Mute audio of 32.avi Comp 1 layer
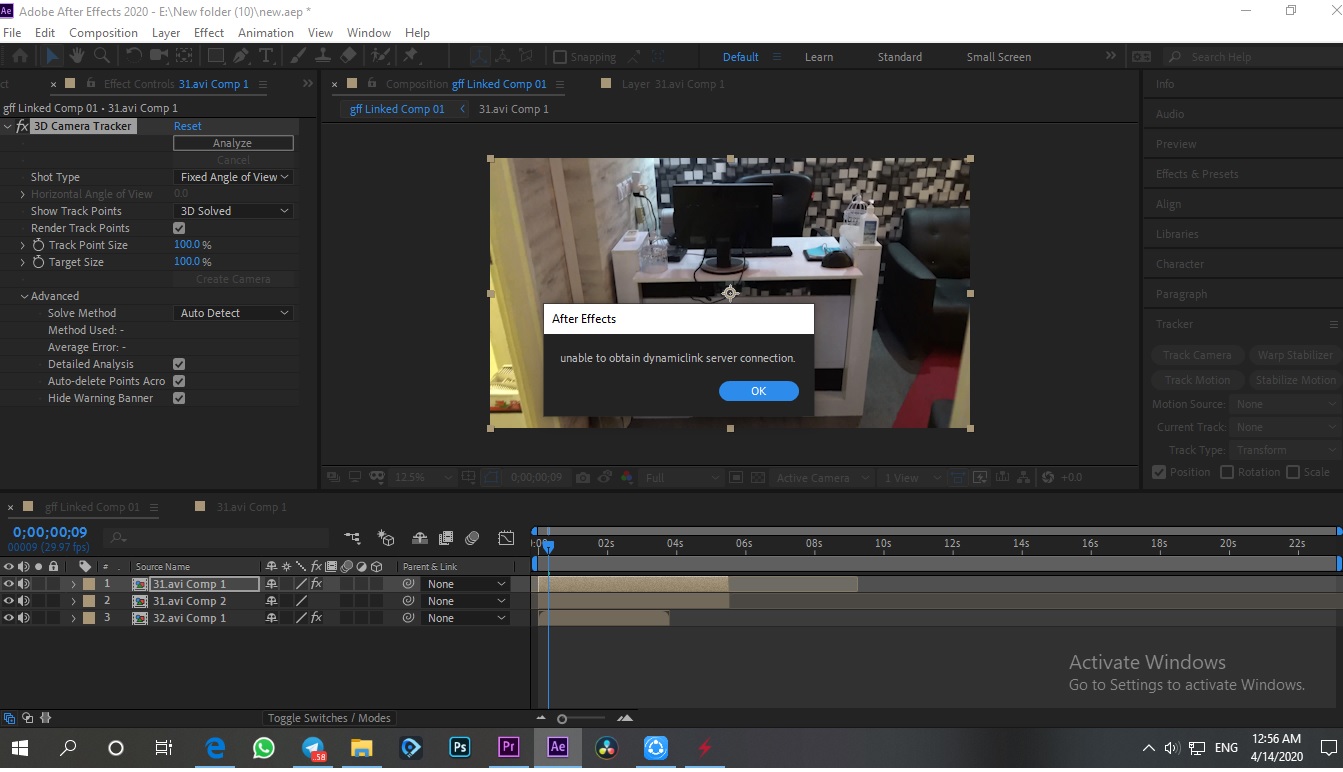The width and height of the screenshot is (1343, 772). pos(23,618)
